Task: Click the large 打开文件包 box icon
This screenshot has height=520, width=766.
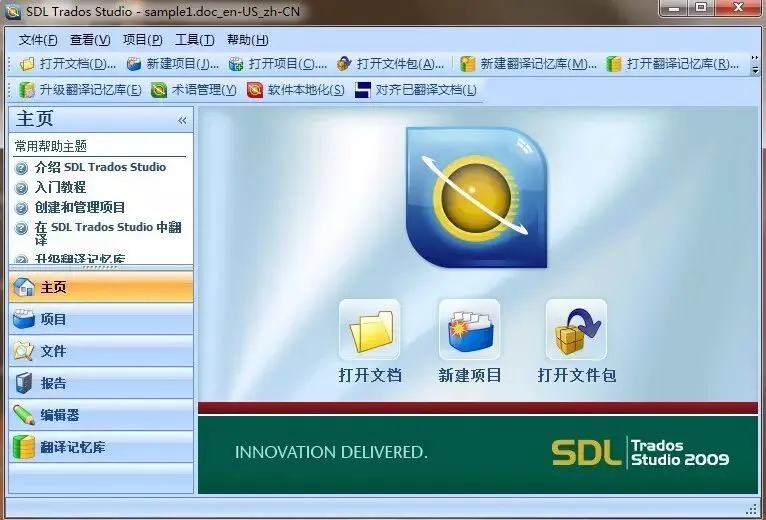Action: (x=576, y=330)
